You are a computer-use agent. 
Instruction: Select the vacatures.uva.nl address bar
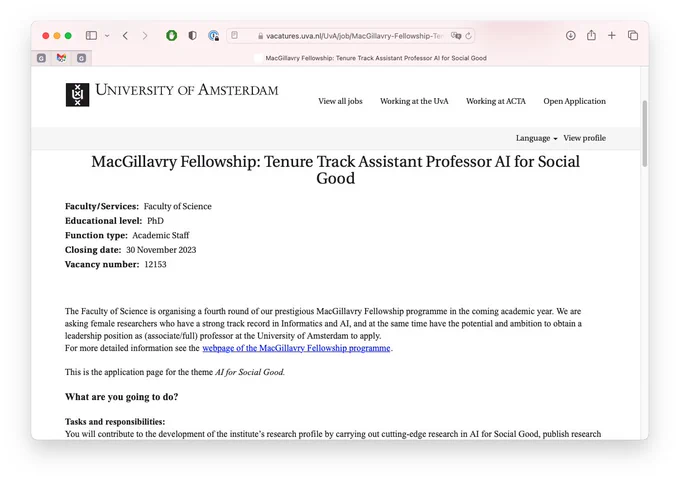350,36
